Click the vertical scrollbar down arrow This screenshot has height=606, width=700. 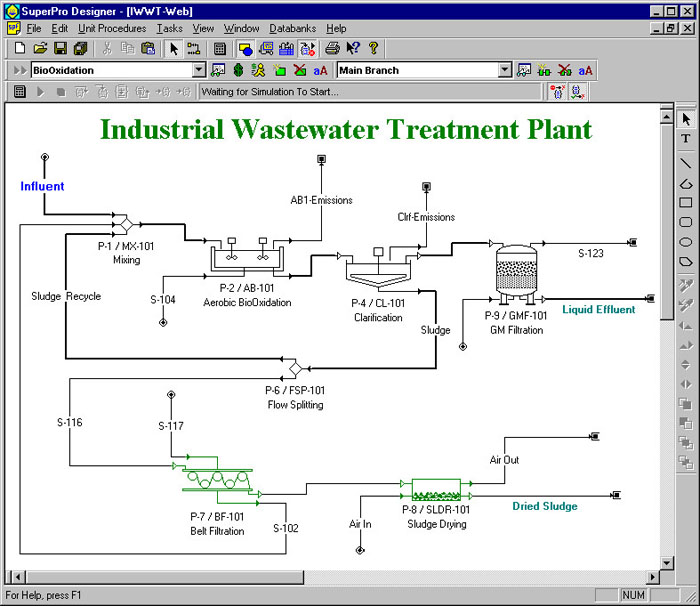pyautogui.click(x=666, y=562)
